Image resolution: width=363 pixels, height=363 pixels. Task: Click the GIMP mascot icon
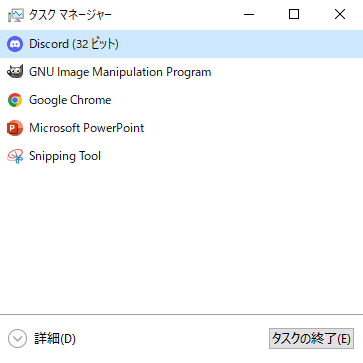15,72
